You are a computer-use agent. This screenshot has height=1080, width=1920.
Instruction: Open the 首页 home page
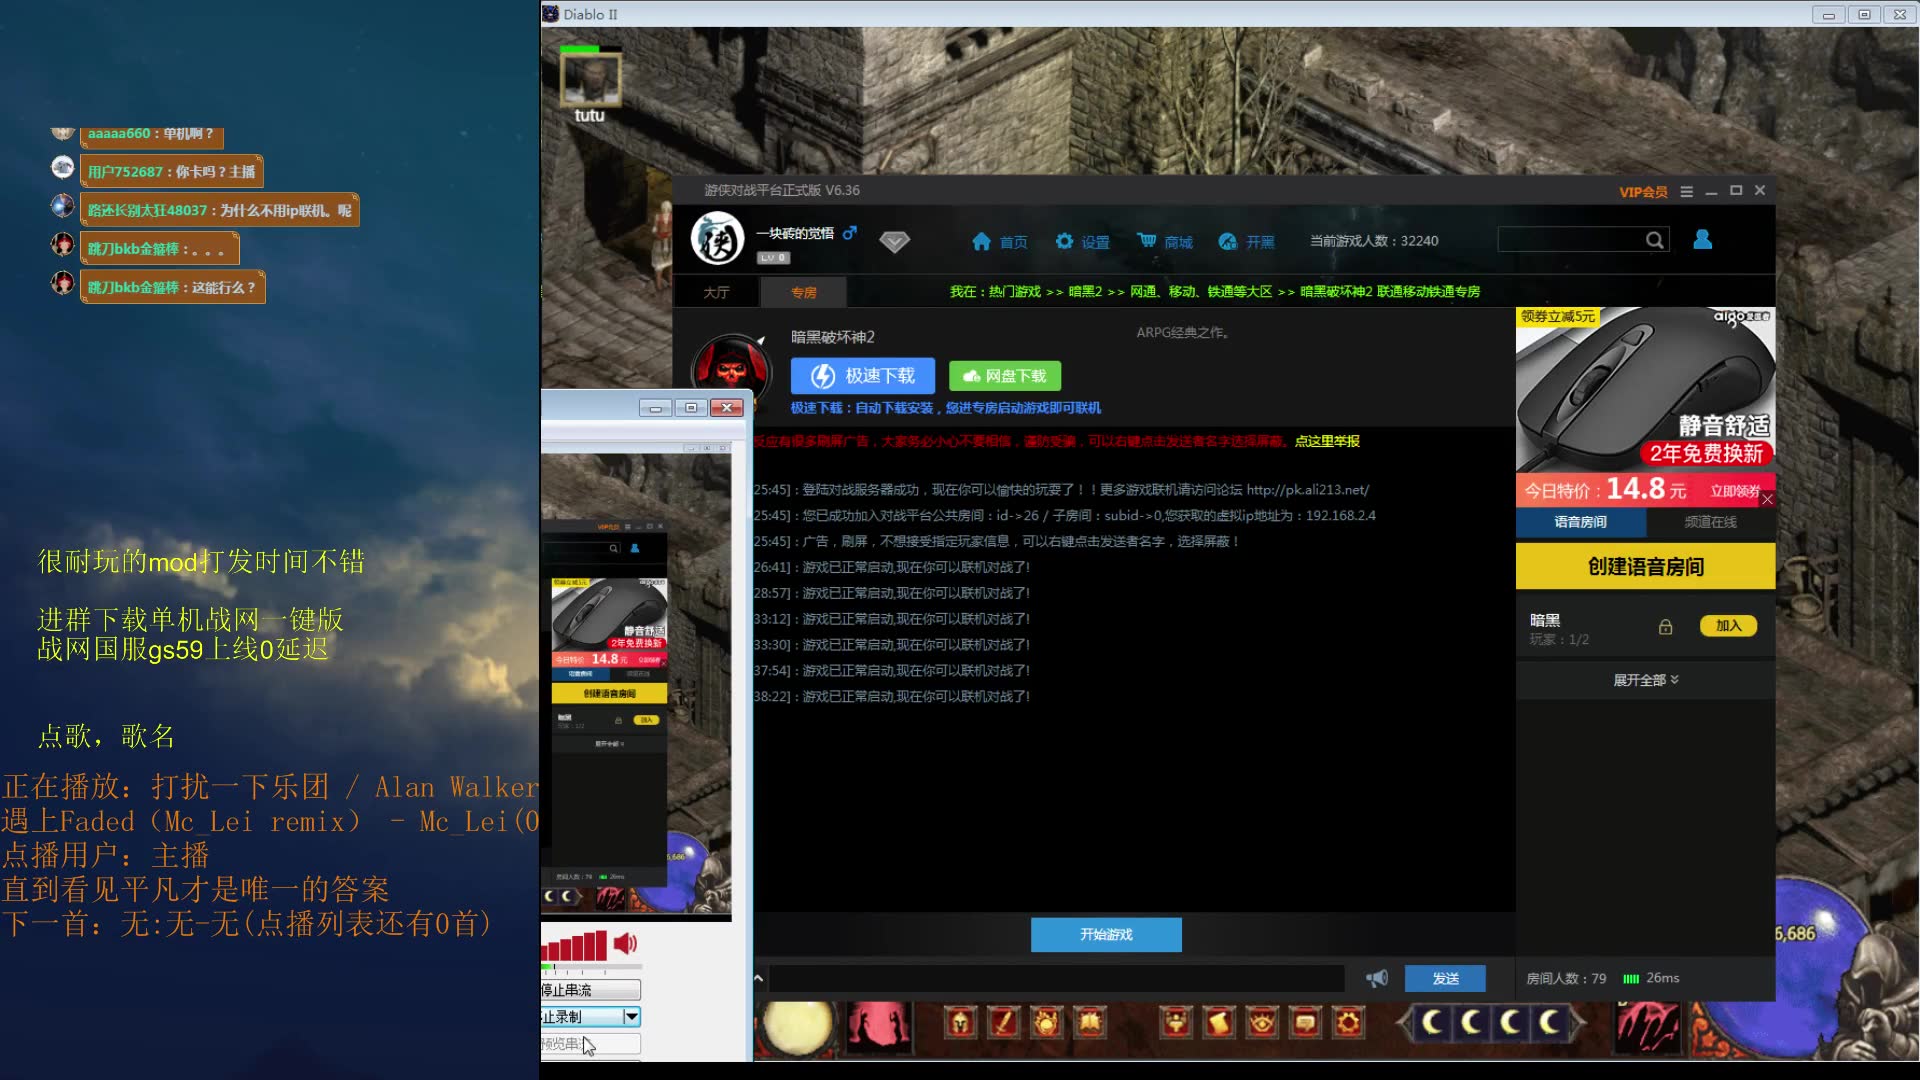[999, 241]
